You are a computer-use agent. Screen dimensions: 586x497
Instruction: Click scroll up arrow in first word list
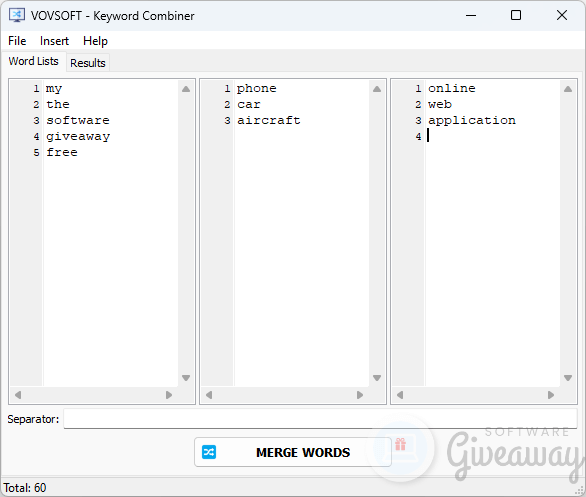[186, 89]
